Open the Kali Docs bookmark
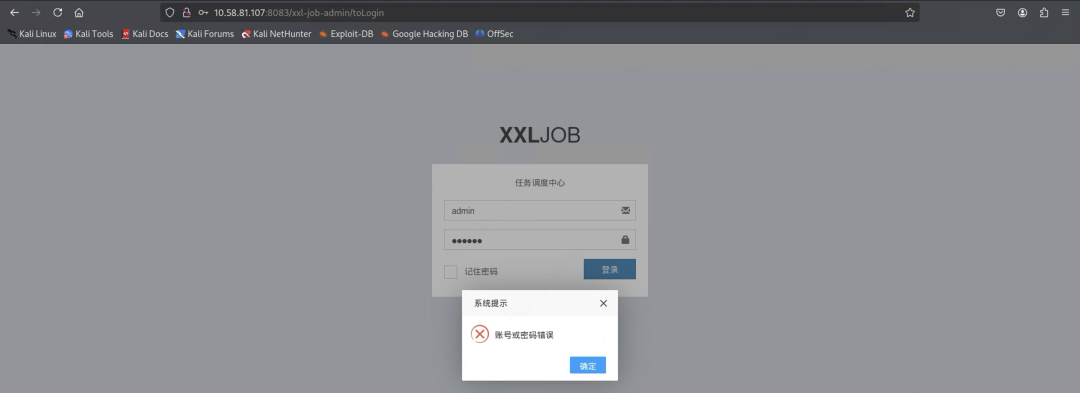Viewport: 1080px width, 393px height. [145, 34]
